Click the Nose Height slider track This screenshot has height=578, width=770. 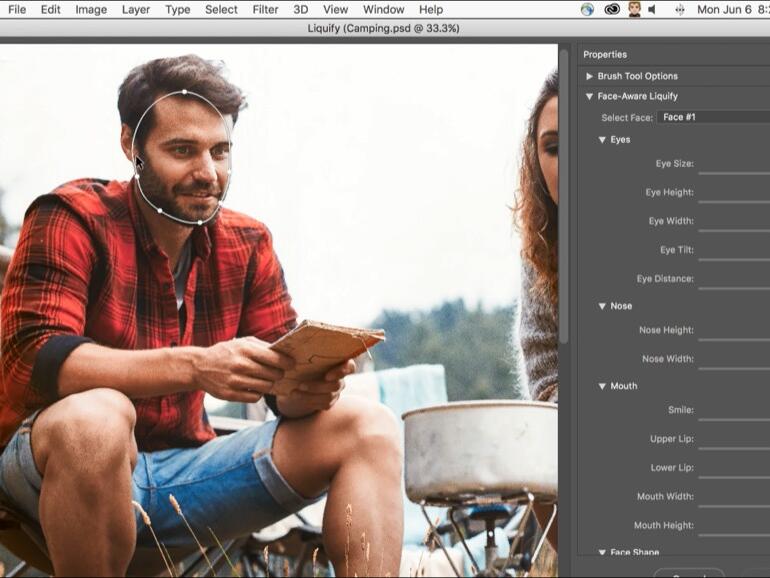pos(734,339)
